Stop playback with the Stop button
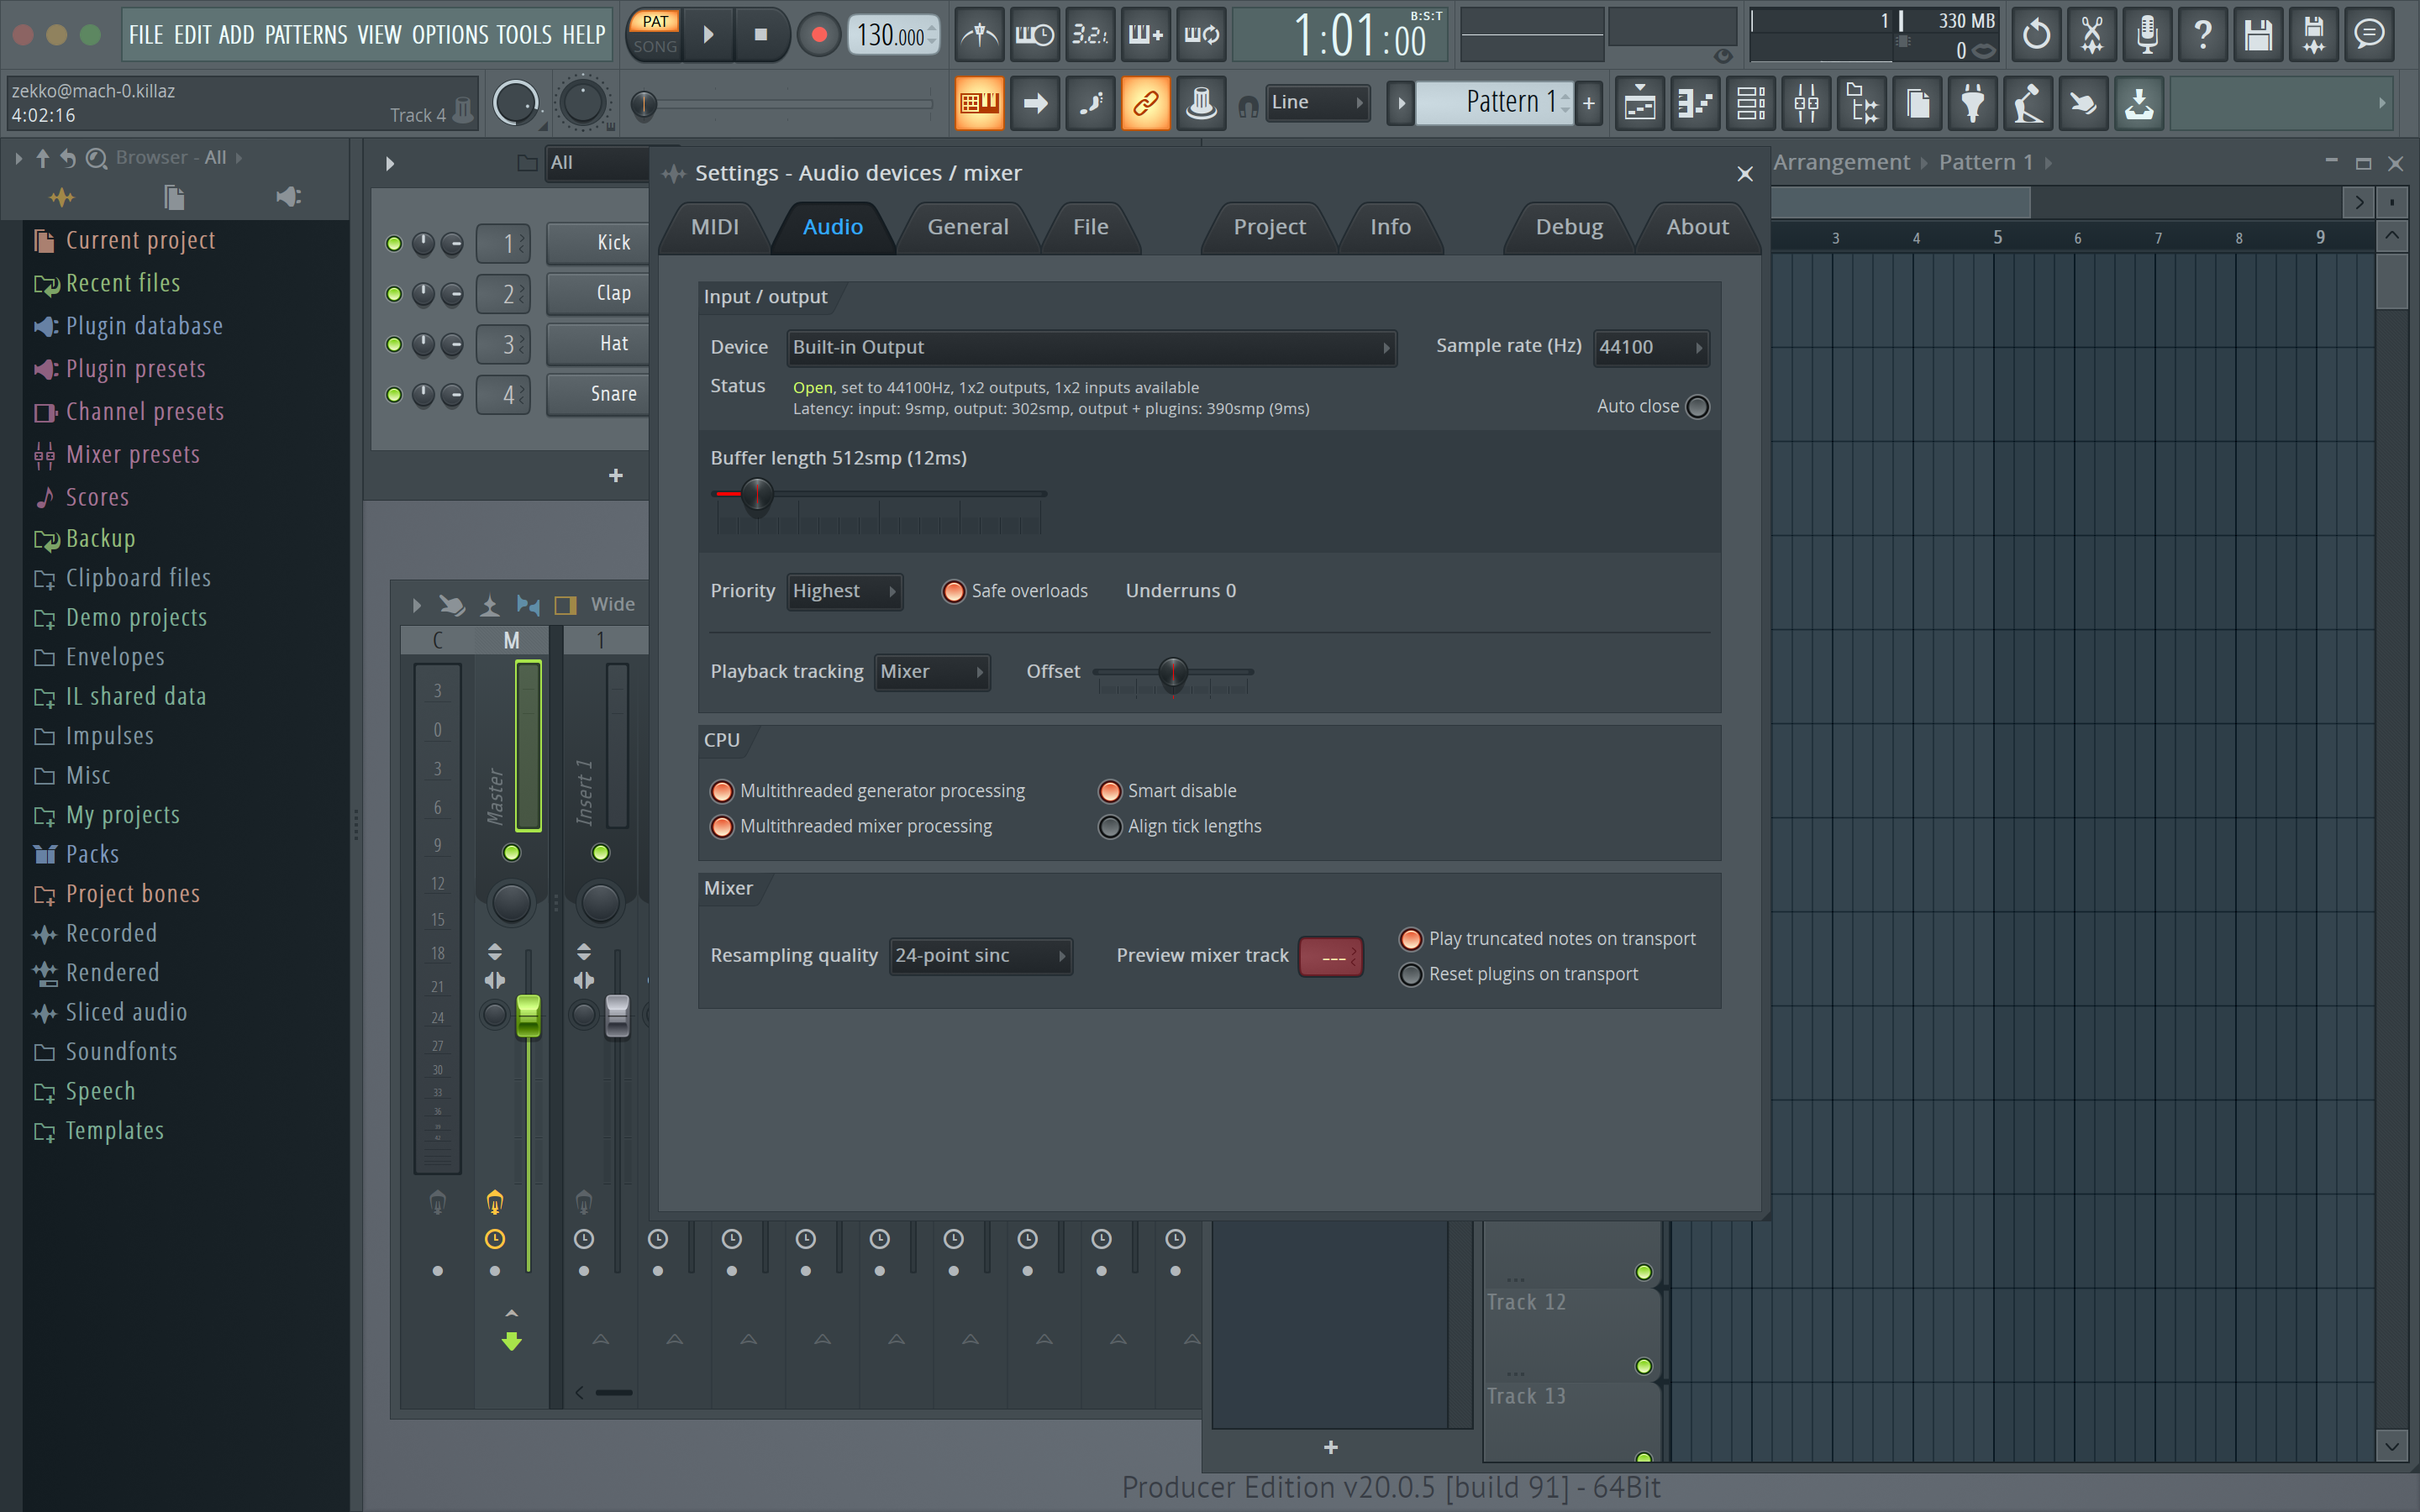This screenshot has height=1512, width=2420. tap(761, 35)
